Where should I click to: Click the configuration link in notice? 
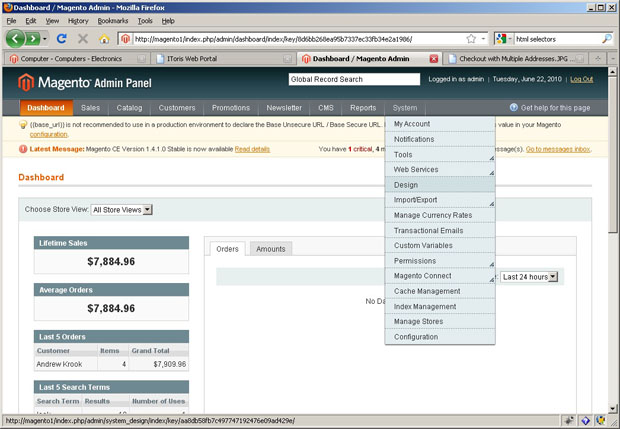(x=48, y=134)
